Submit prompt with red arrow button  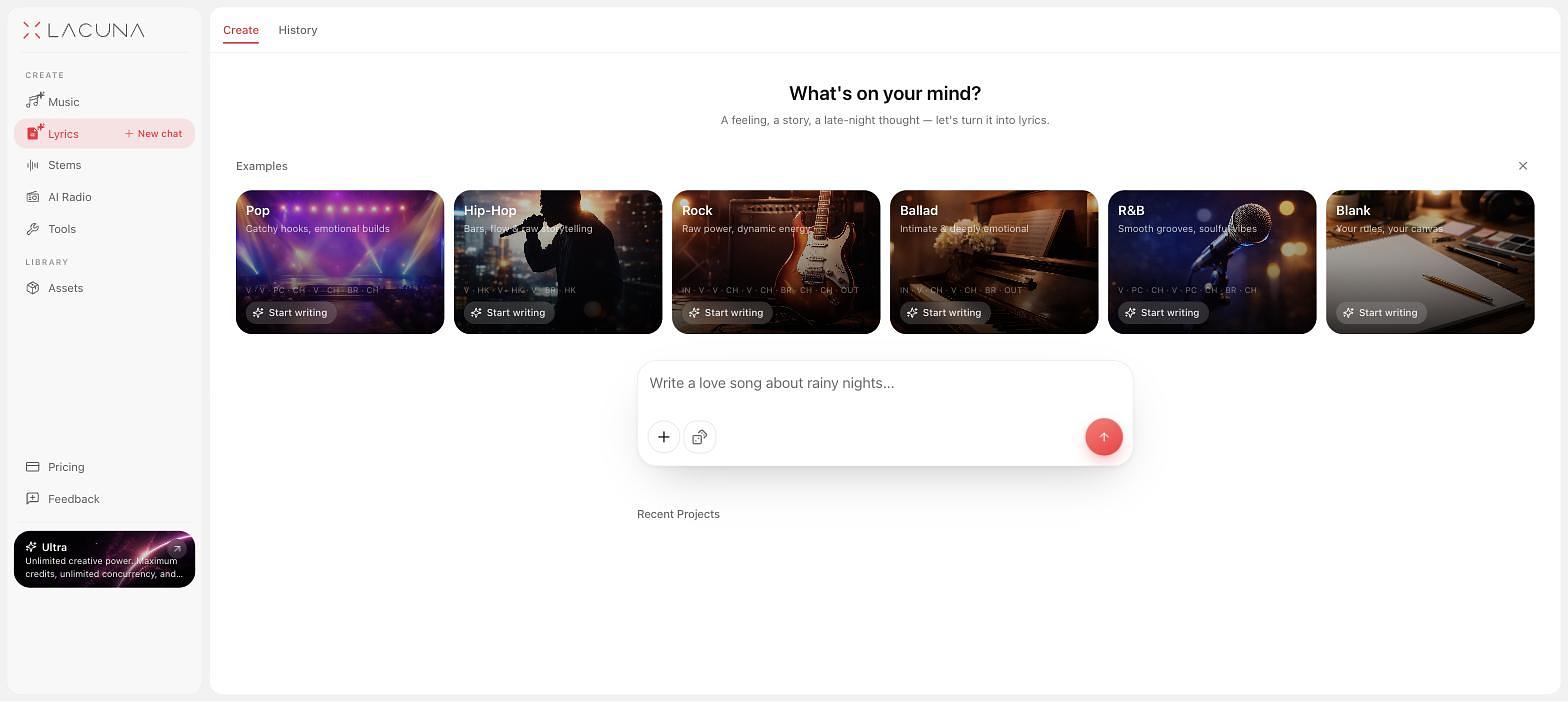pos(1104,437)
